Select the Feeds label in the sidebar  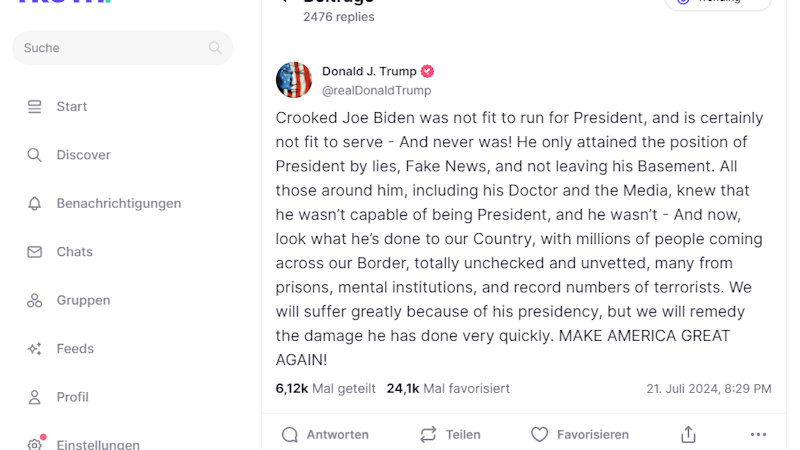coord(75,349)
